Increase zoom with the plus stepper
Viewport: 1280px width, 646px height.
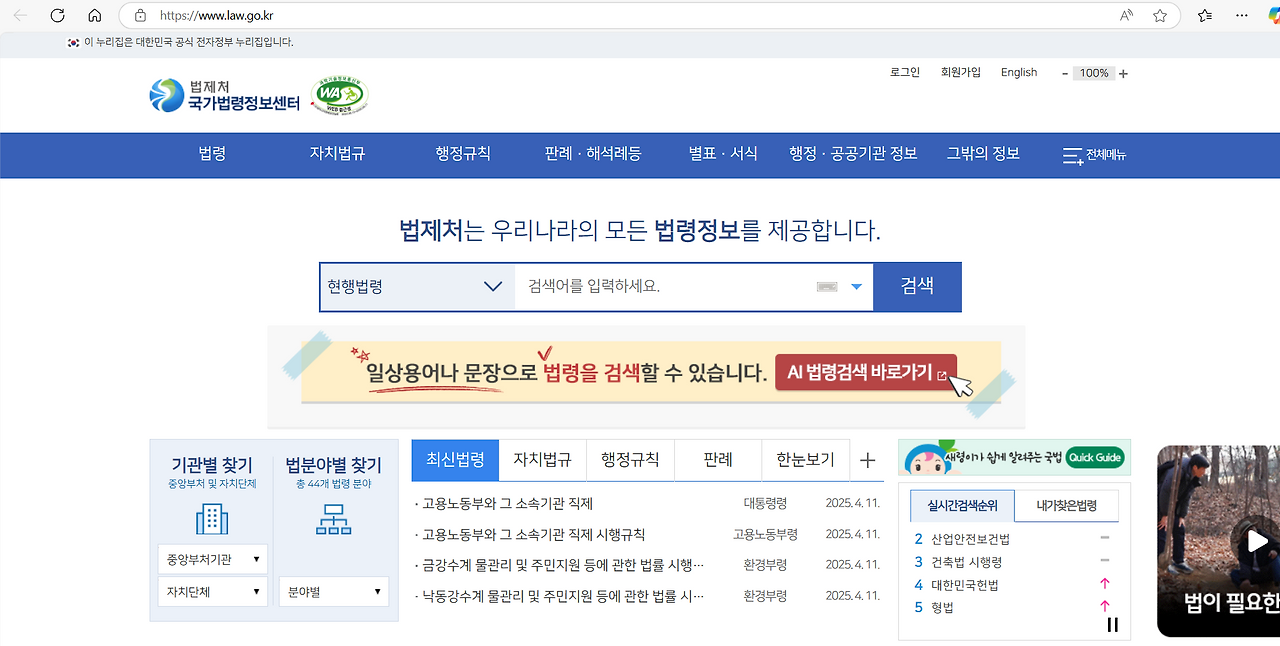[1123, 74]
